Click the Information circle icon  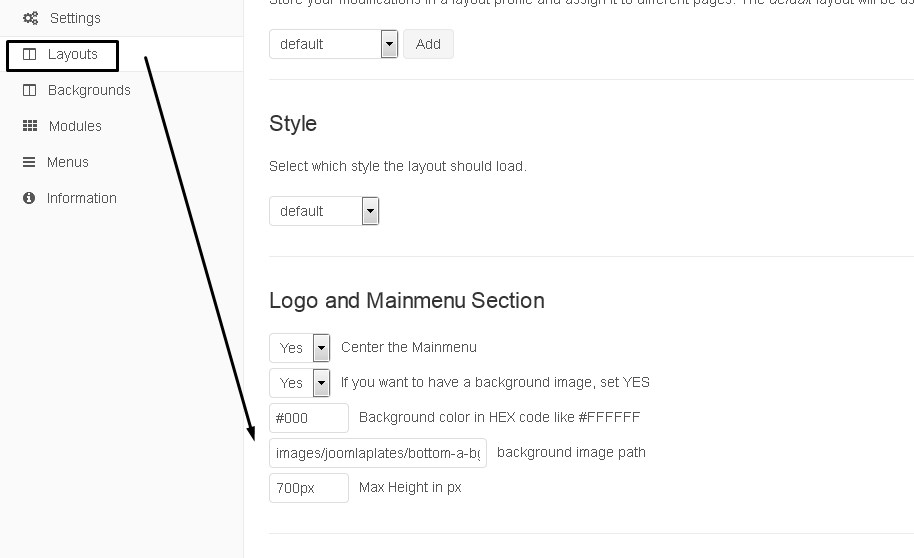pos(29,198)
